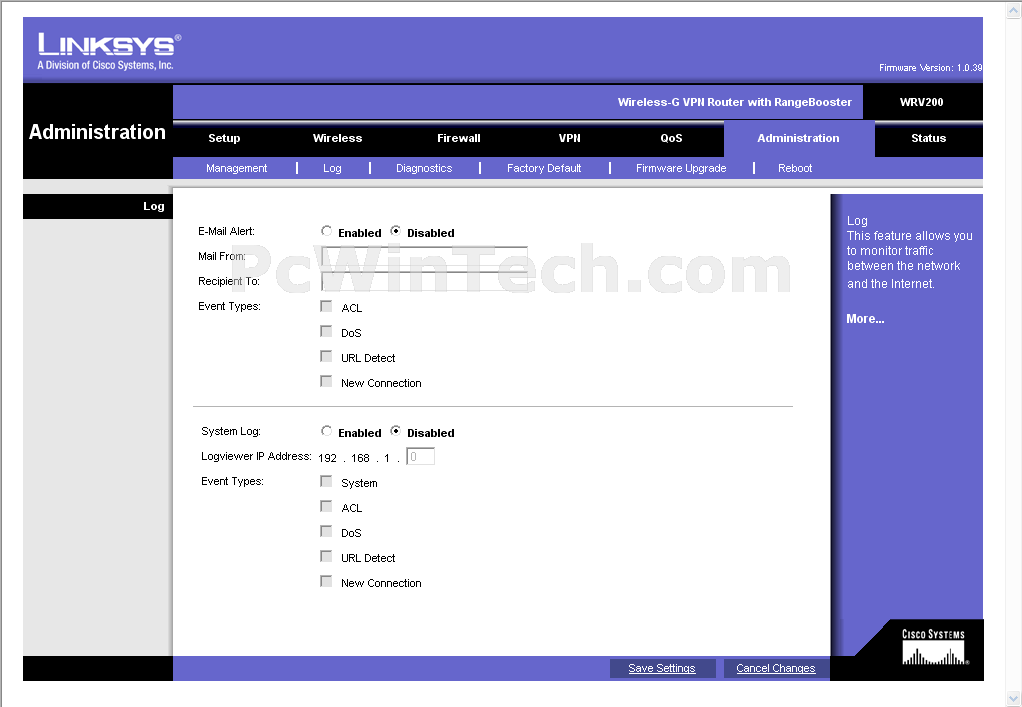
Task: Select the Administration tab
Action: tap(798, 138)
